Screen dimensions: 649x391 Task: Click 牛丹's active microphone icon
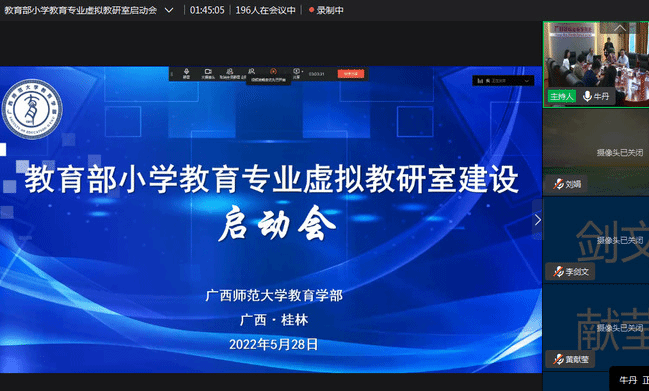[587, 96]
